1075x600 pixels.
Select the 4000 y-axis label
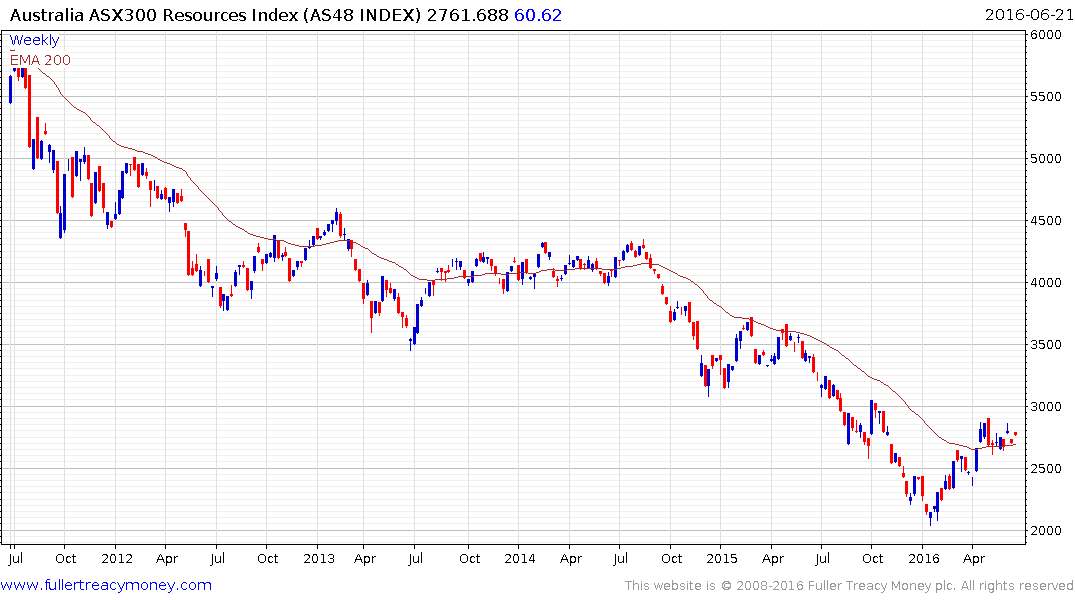(x=1046, y=283)
